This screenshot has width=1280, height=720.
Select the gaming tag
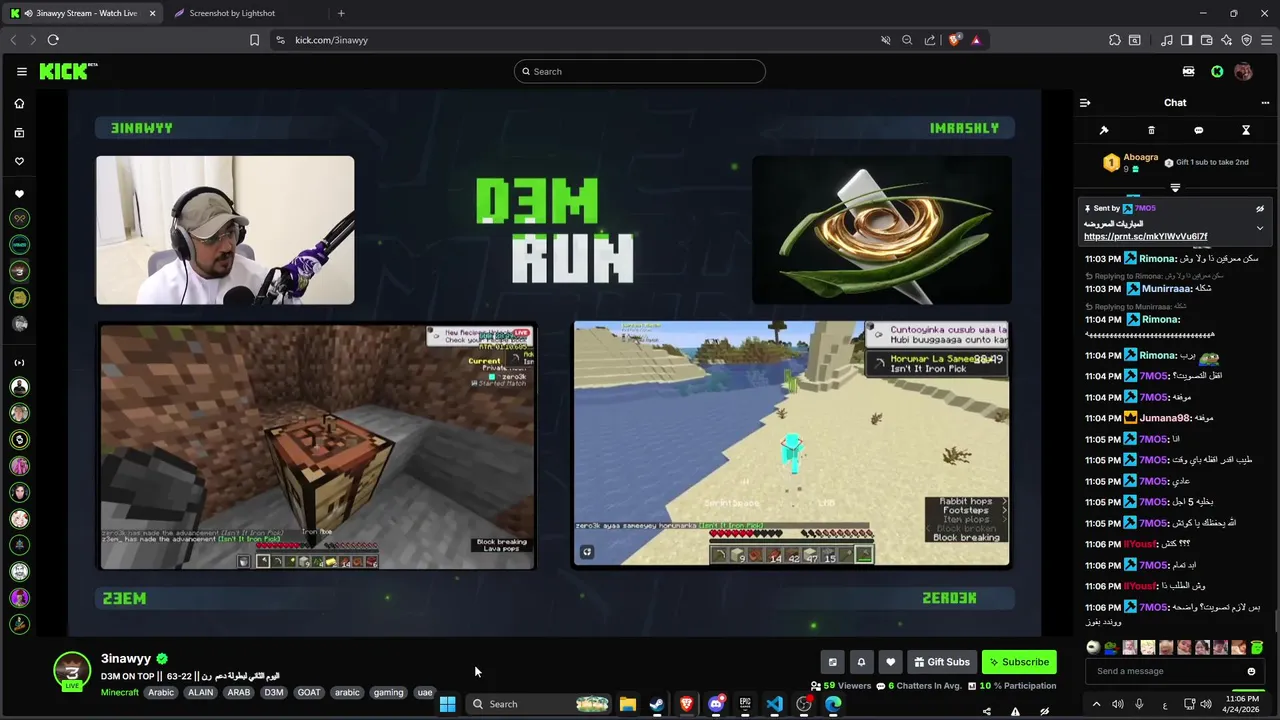point(388,692)
